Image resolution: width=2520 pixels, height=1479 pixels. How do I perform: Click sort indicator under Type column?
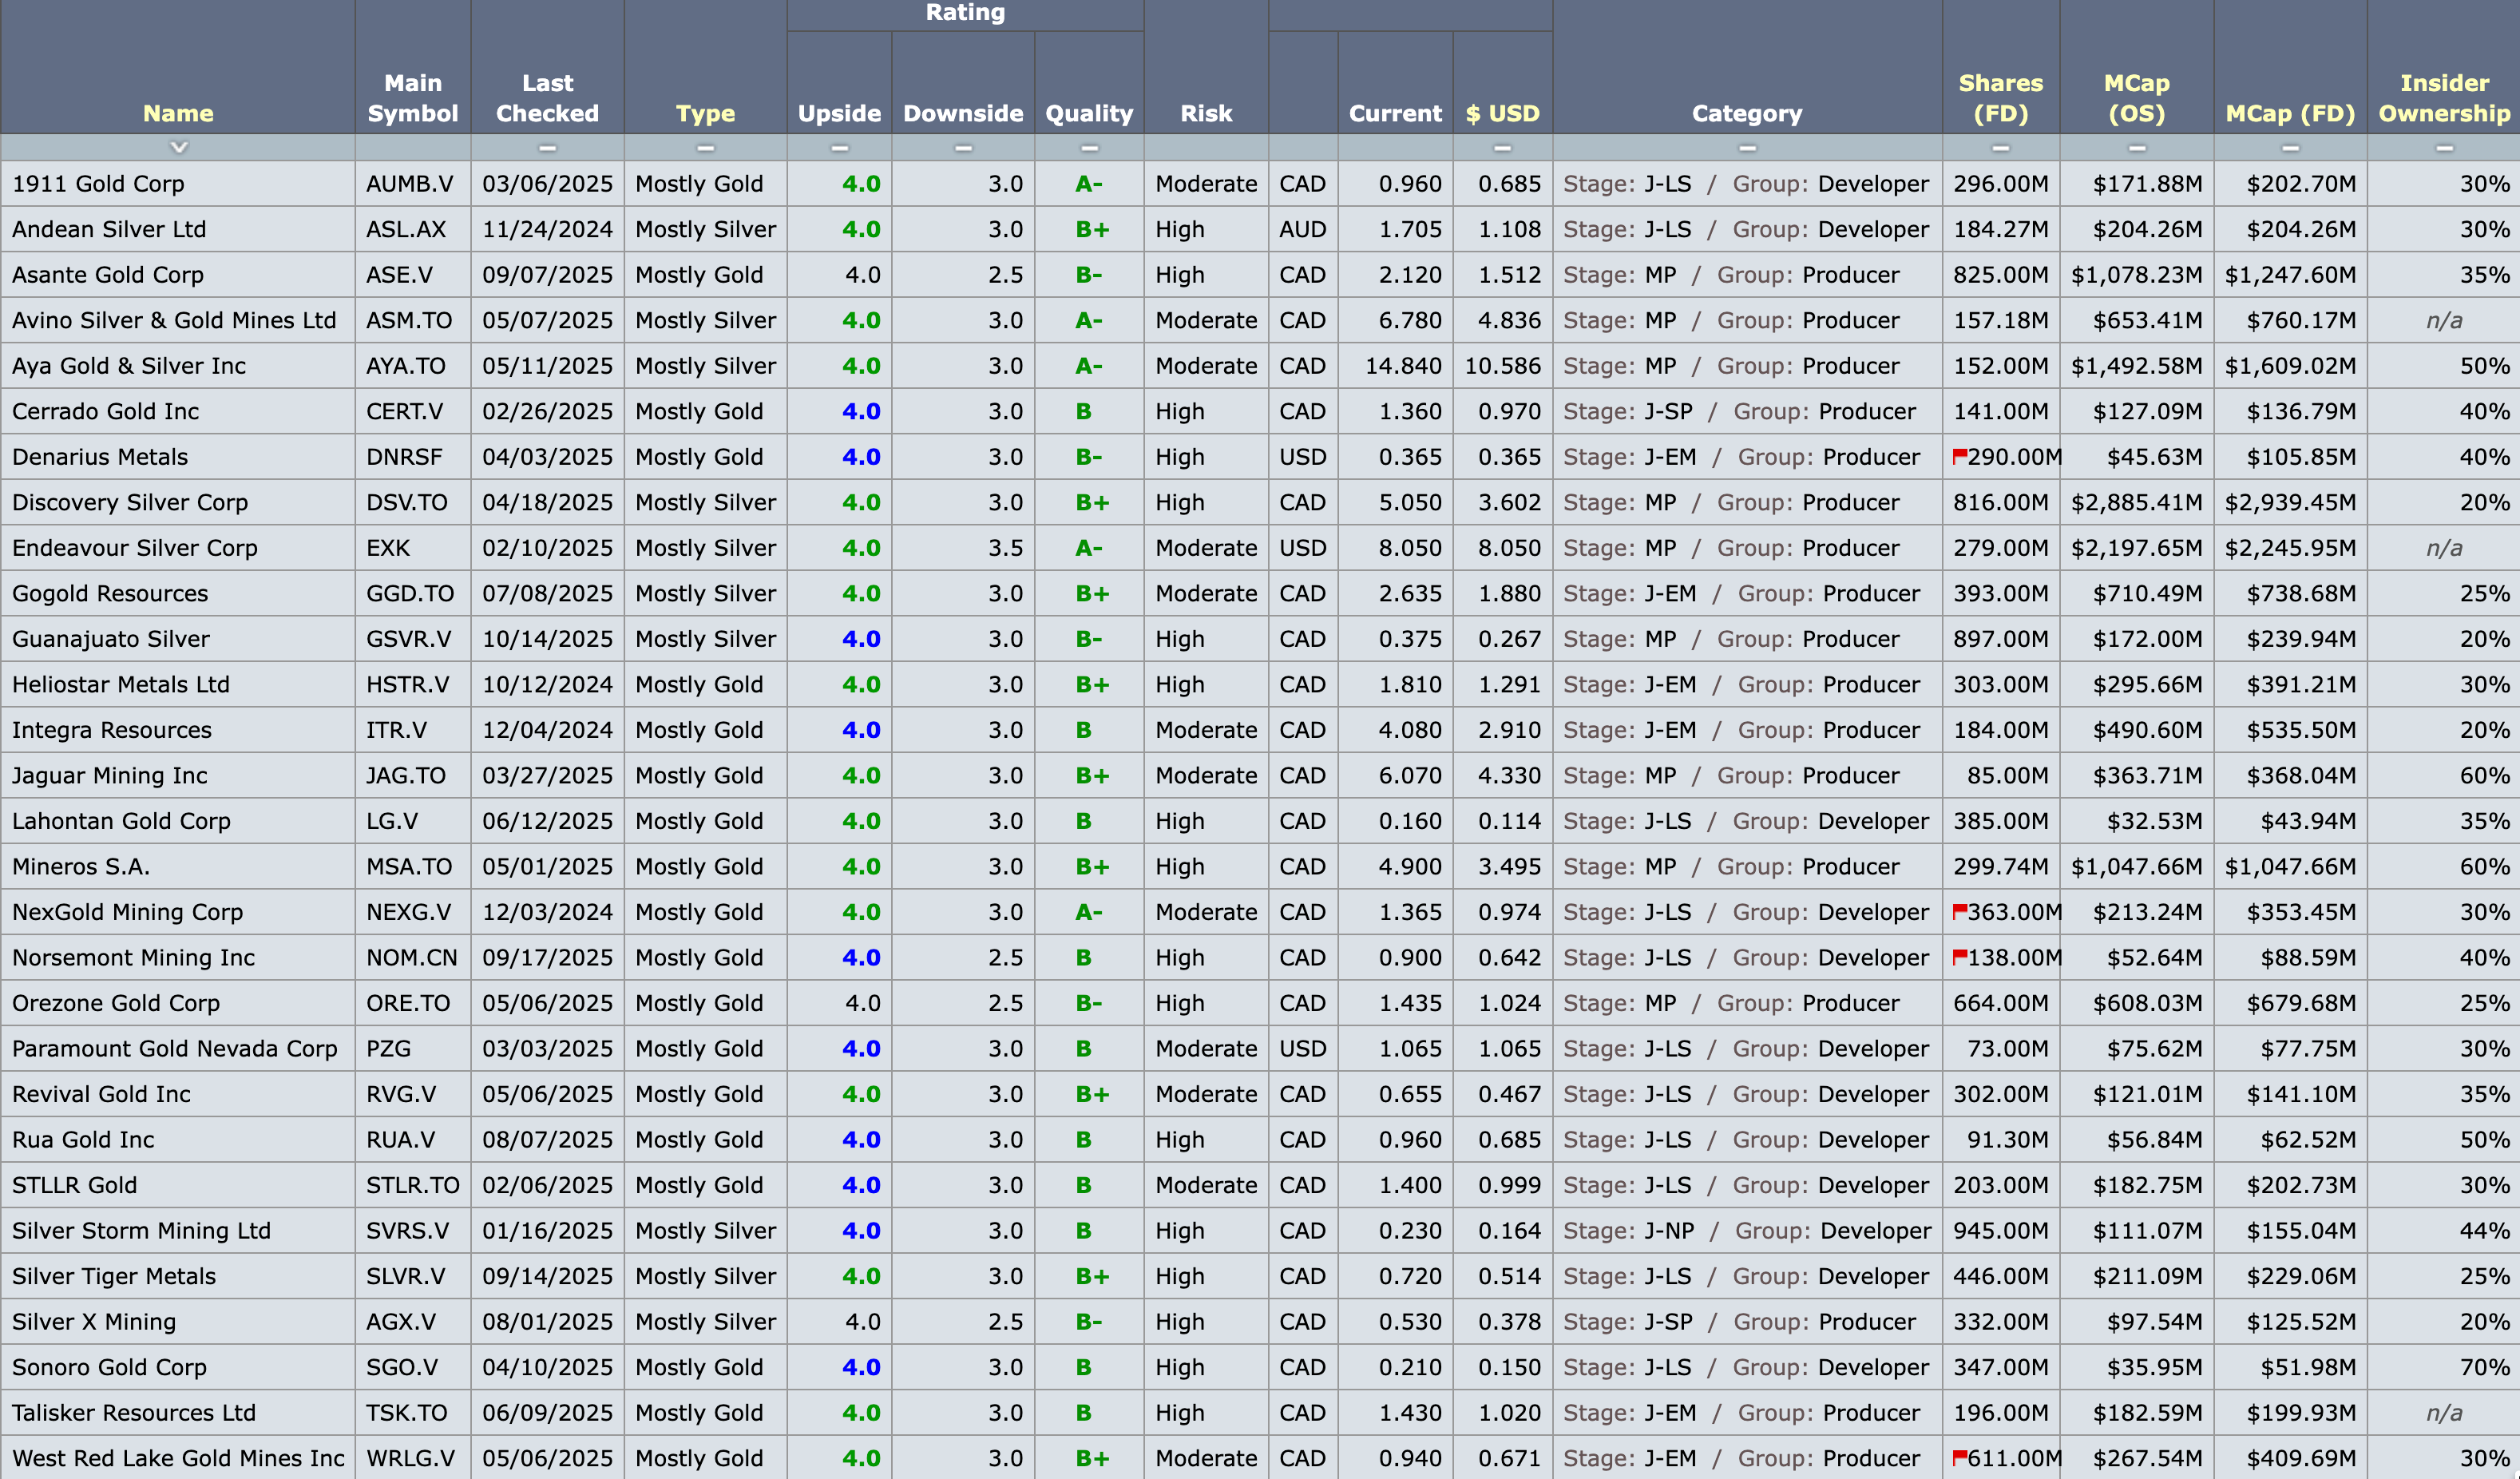[x=705, y=148]
